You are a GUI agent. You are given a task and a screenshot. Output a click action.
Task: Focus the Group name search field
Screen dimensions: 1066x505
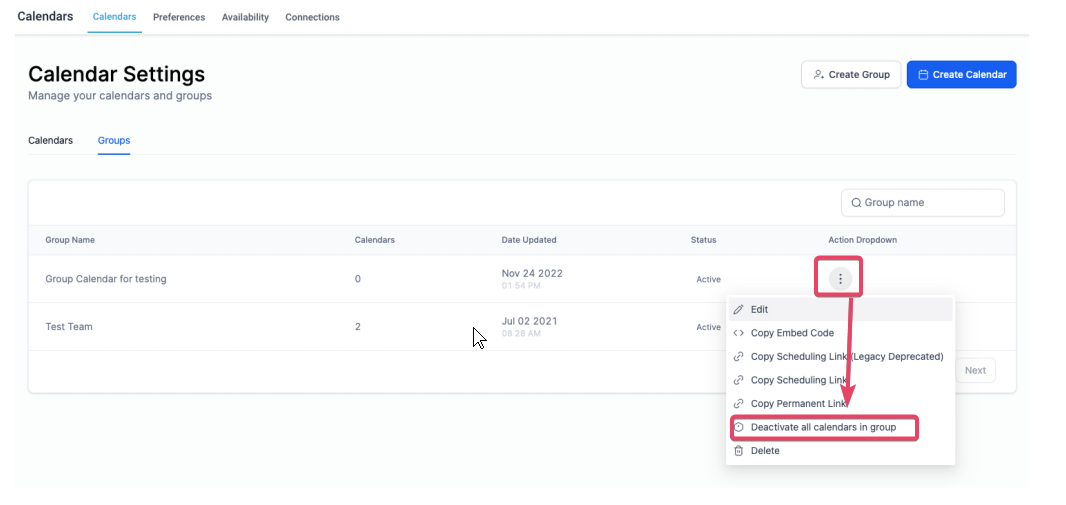click(x=923, y=203)
